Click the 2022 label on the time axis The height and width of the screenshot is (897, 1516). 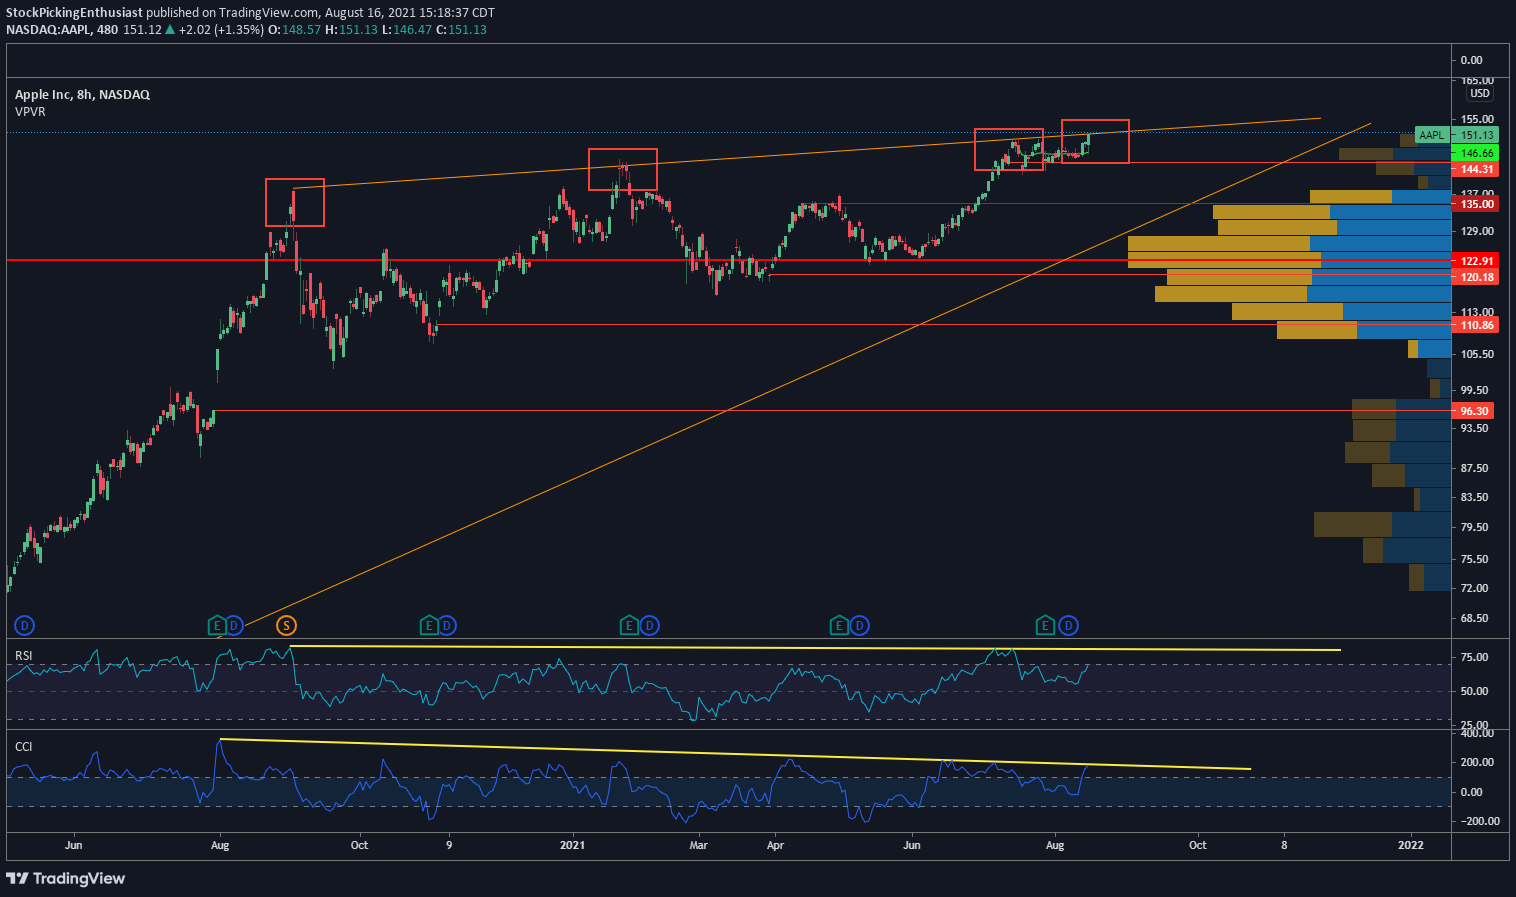[x=1411, y=845]
